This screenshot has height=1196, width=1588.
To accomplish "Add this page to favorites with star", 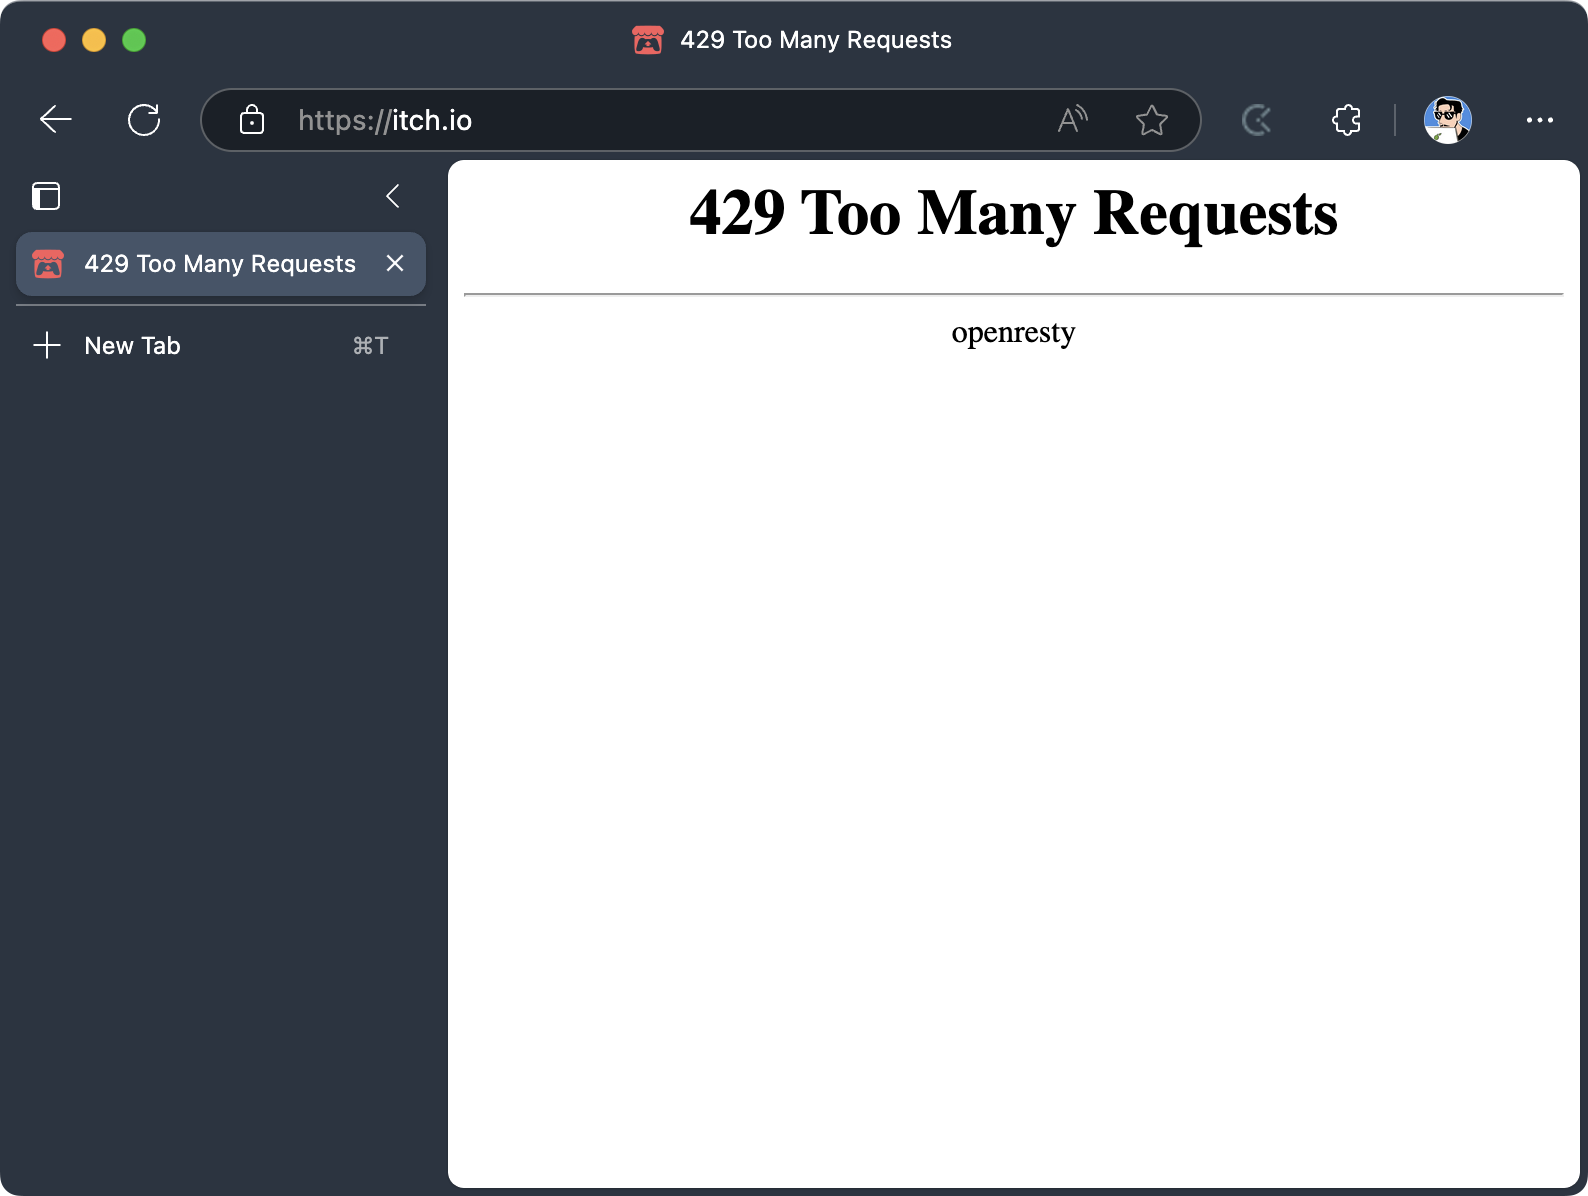I will (x=1152, y=120).
